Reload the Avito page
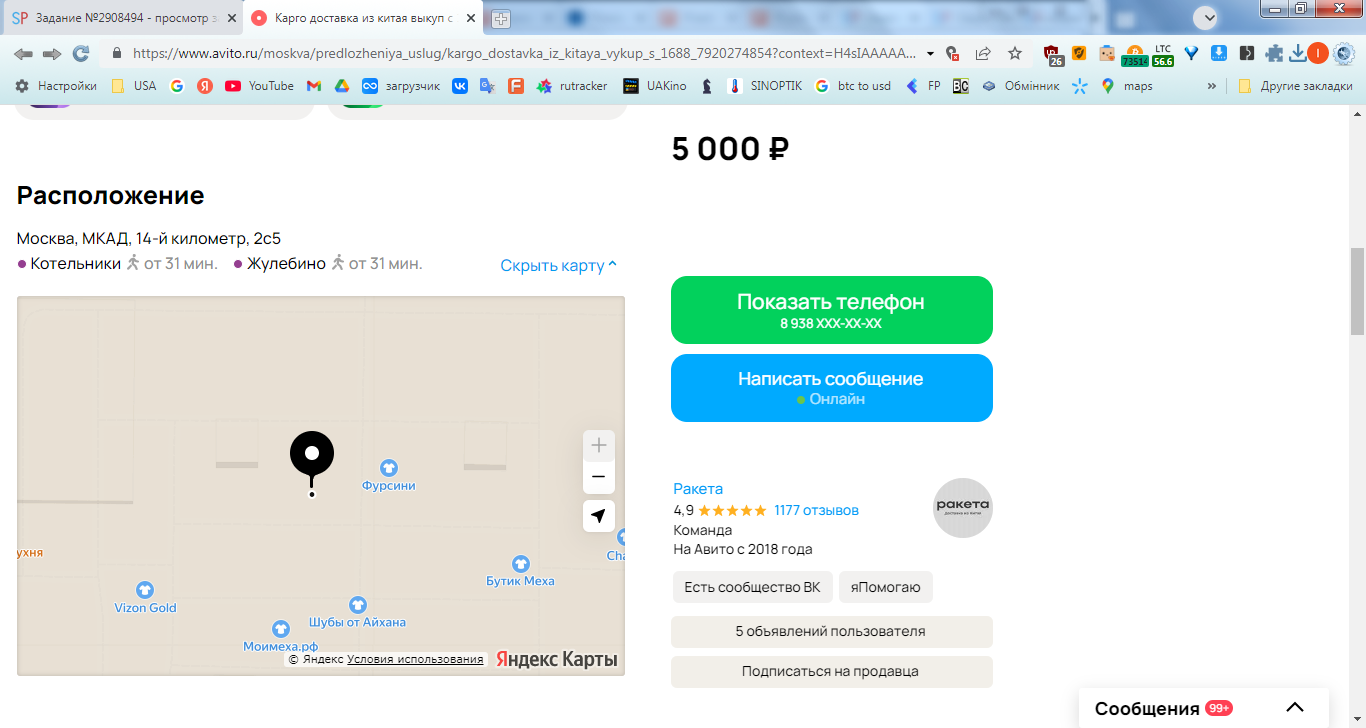 (x=81, y=53)
